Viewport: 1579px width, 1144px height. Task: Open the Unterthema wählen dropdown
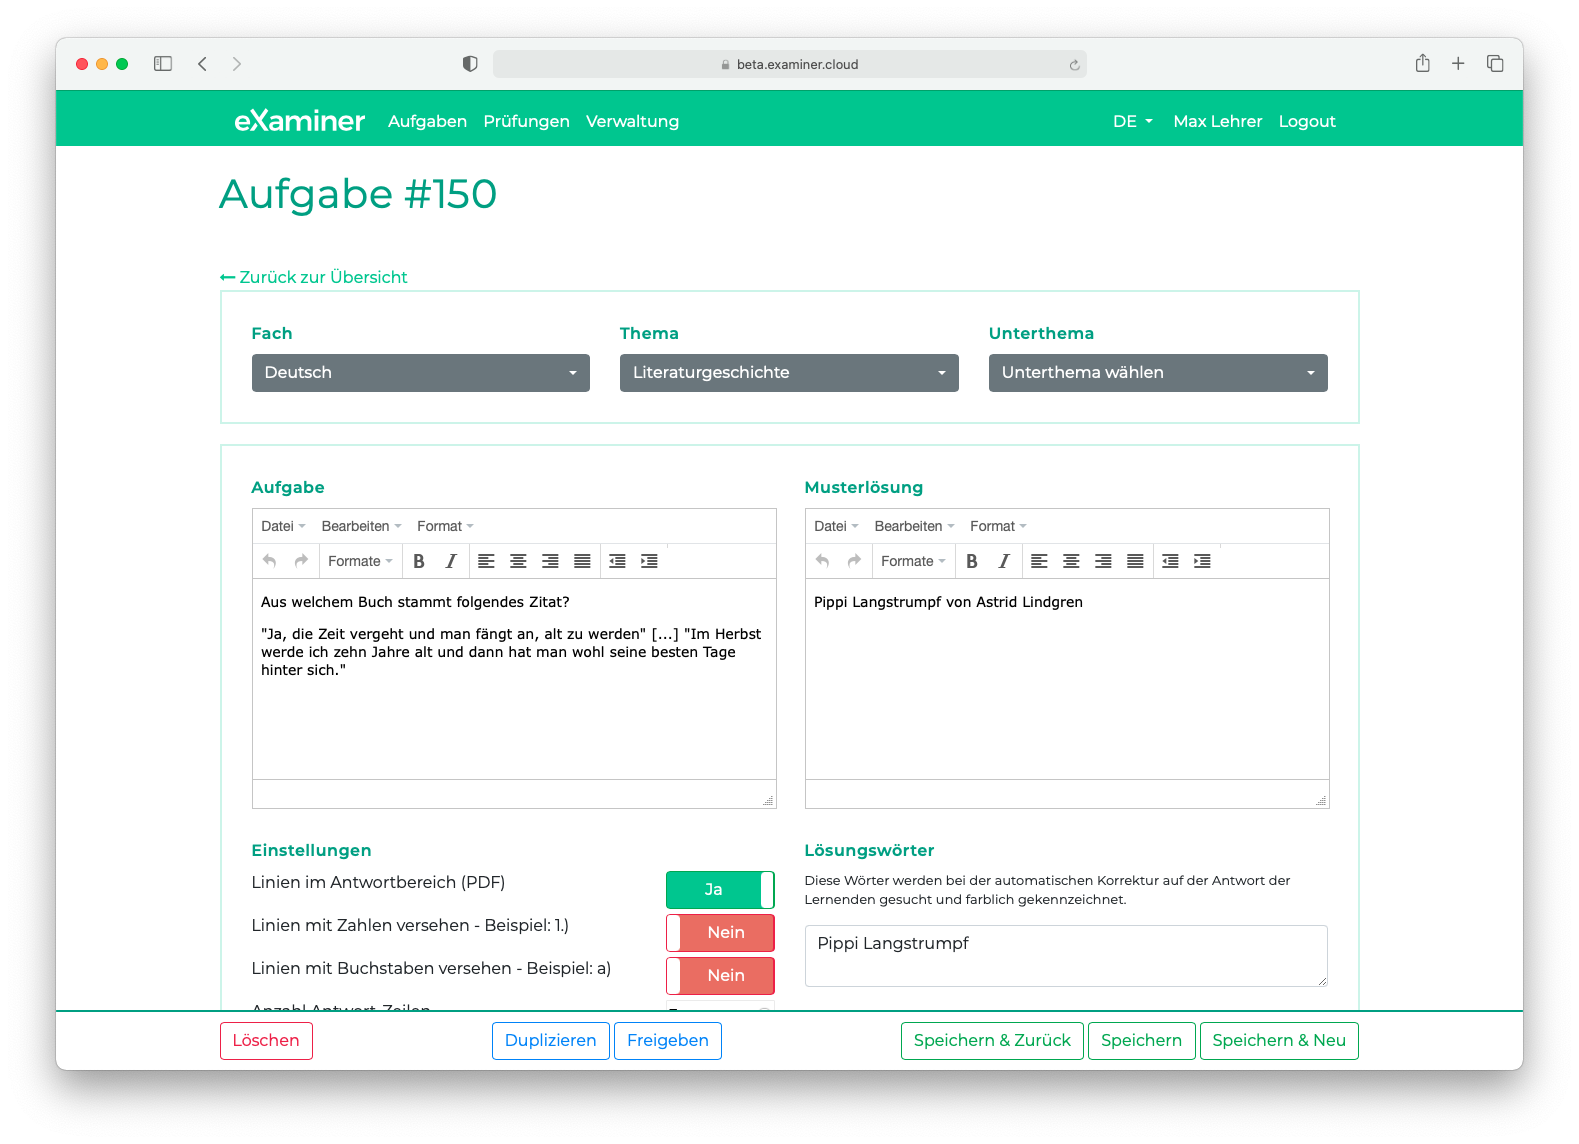1158,373
